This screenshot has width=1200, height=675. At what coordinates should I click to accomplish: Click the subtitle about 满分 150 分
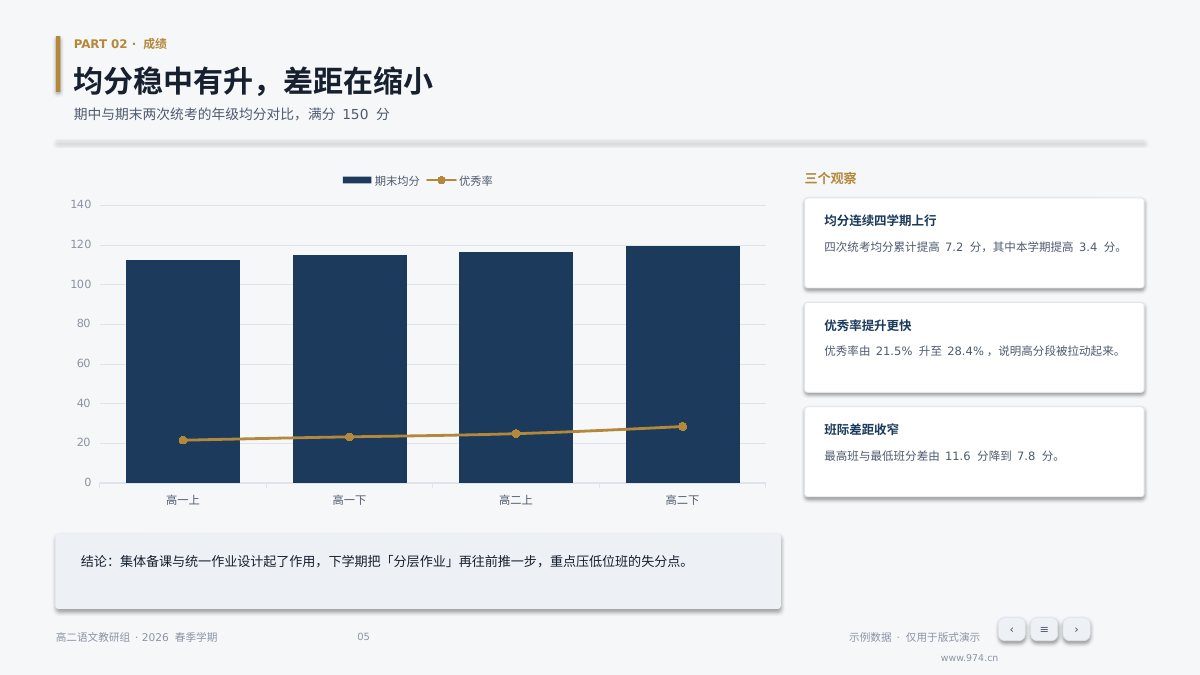pos(231,114)
